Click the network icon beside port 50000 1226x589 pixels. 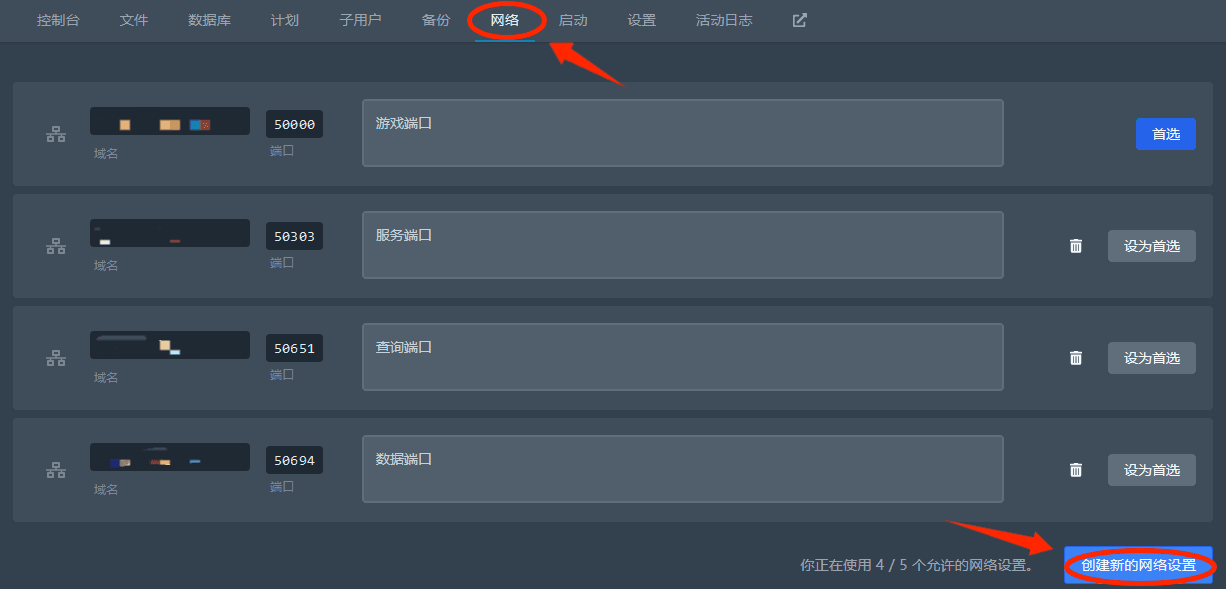click(x=56, y=134)
